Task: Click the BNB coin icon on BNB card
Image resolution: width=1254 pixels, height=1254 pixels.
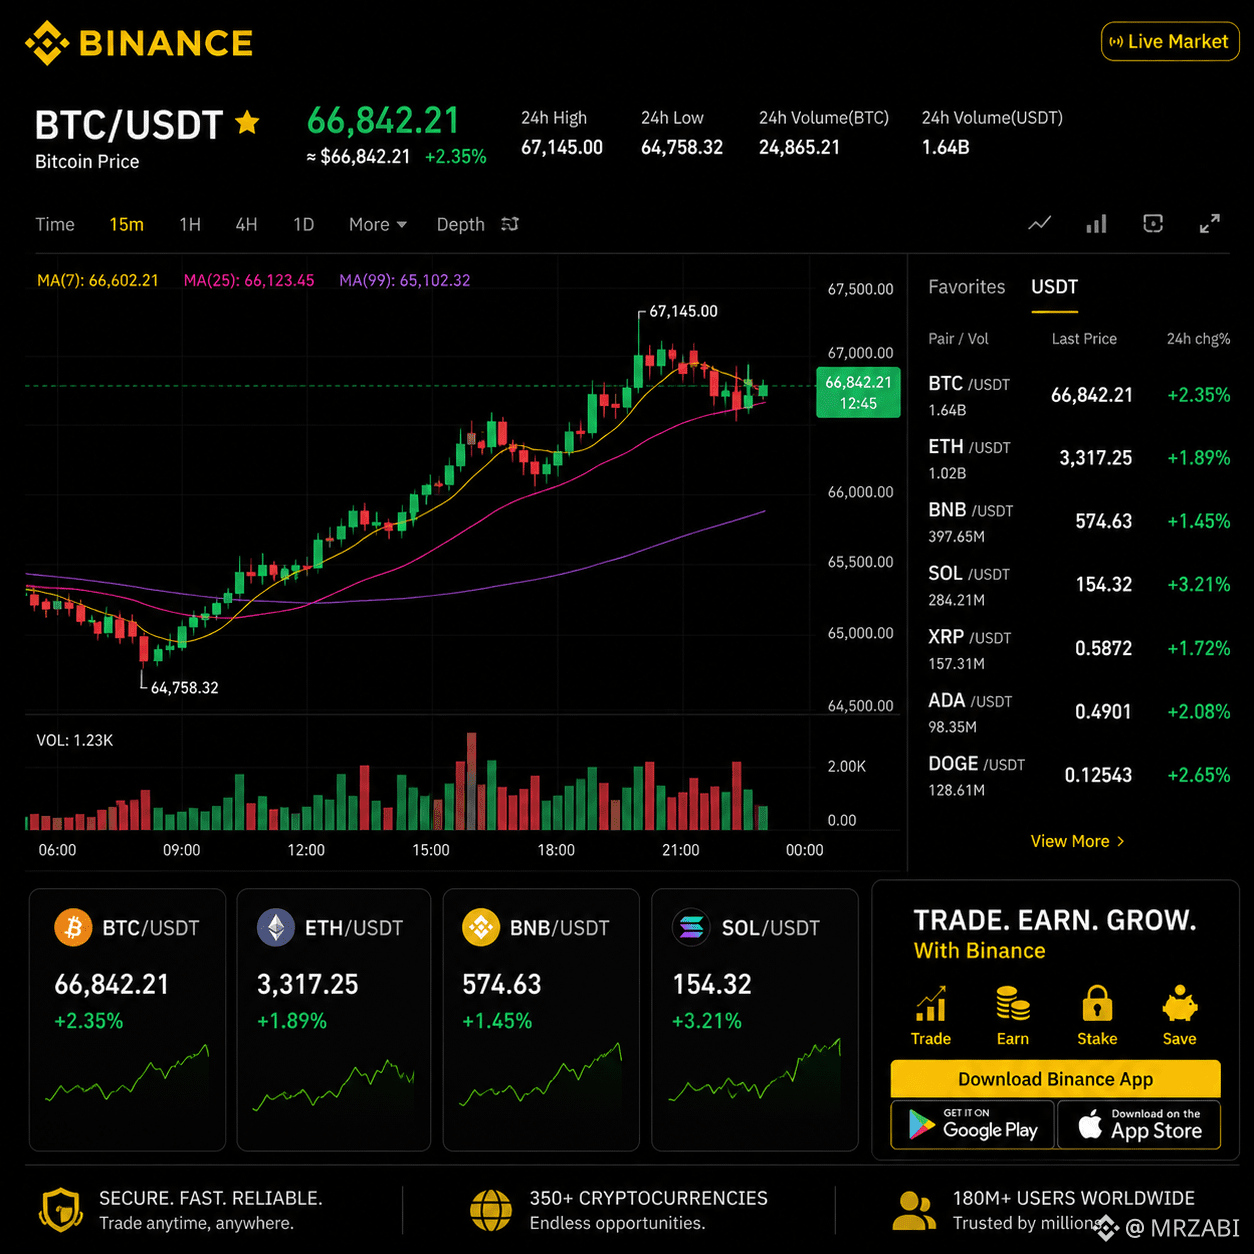Action: point(481,928)
